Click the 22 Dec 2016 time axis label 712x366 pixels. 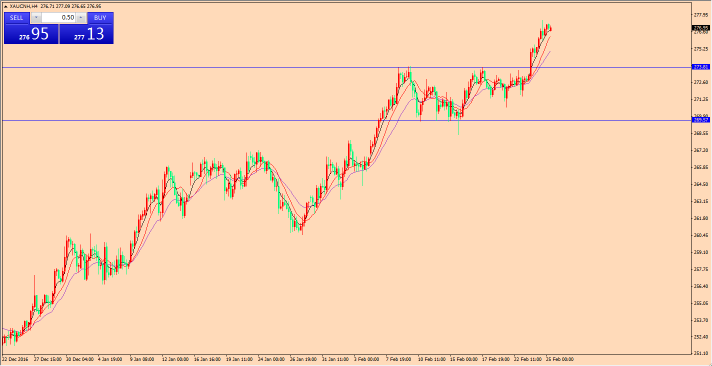pyautogui.click(x=14, y=359)
